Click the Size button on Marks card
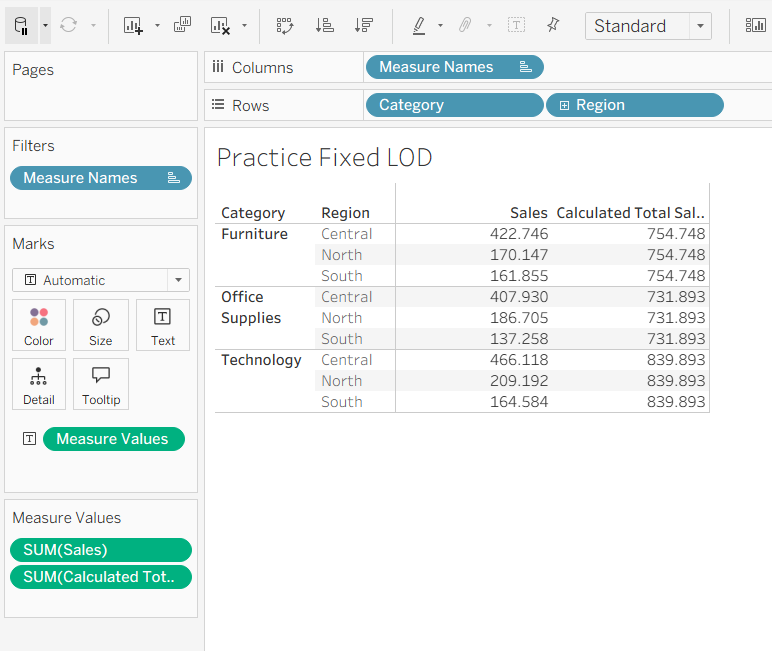Image resolution: width=772 pixels, height=651 pixels. coord(101,326)
